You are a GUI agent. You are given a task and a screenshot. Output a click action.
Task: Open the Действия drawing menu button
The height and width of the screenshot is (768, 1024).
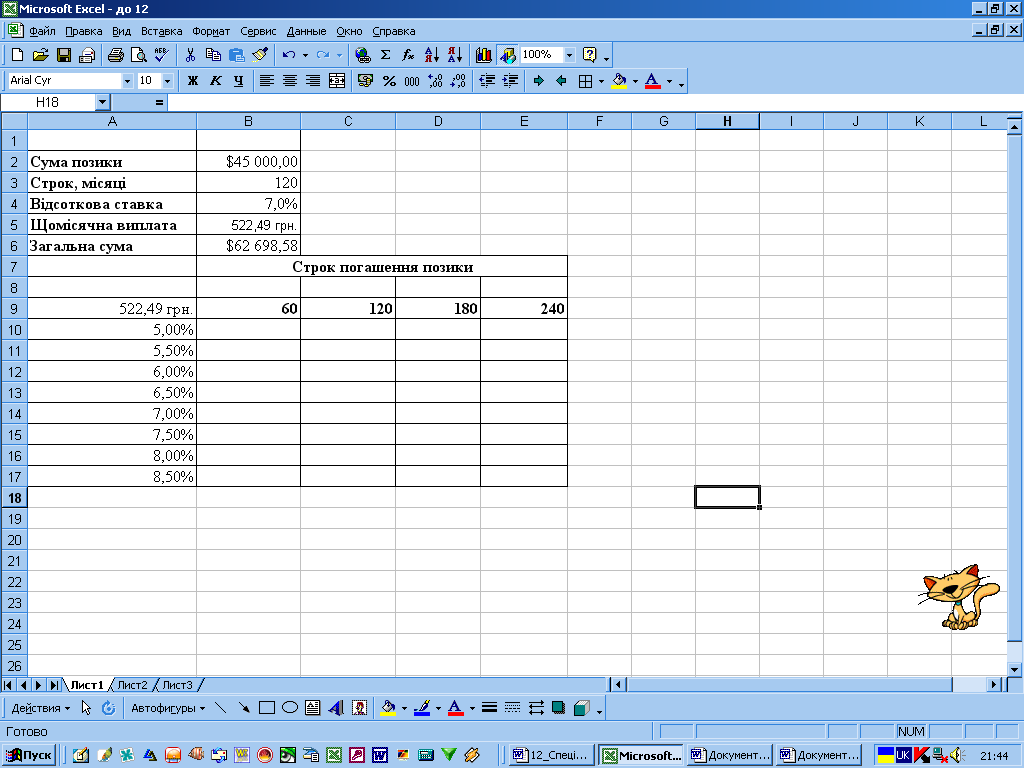point(40,708)
